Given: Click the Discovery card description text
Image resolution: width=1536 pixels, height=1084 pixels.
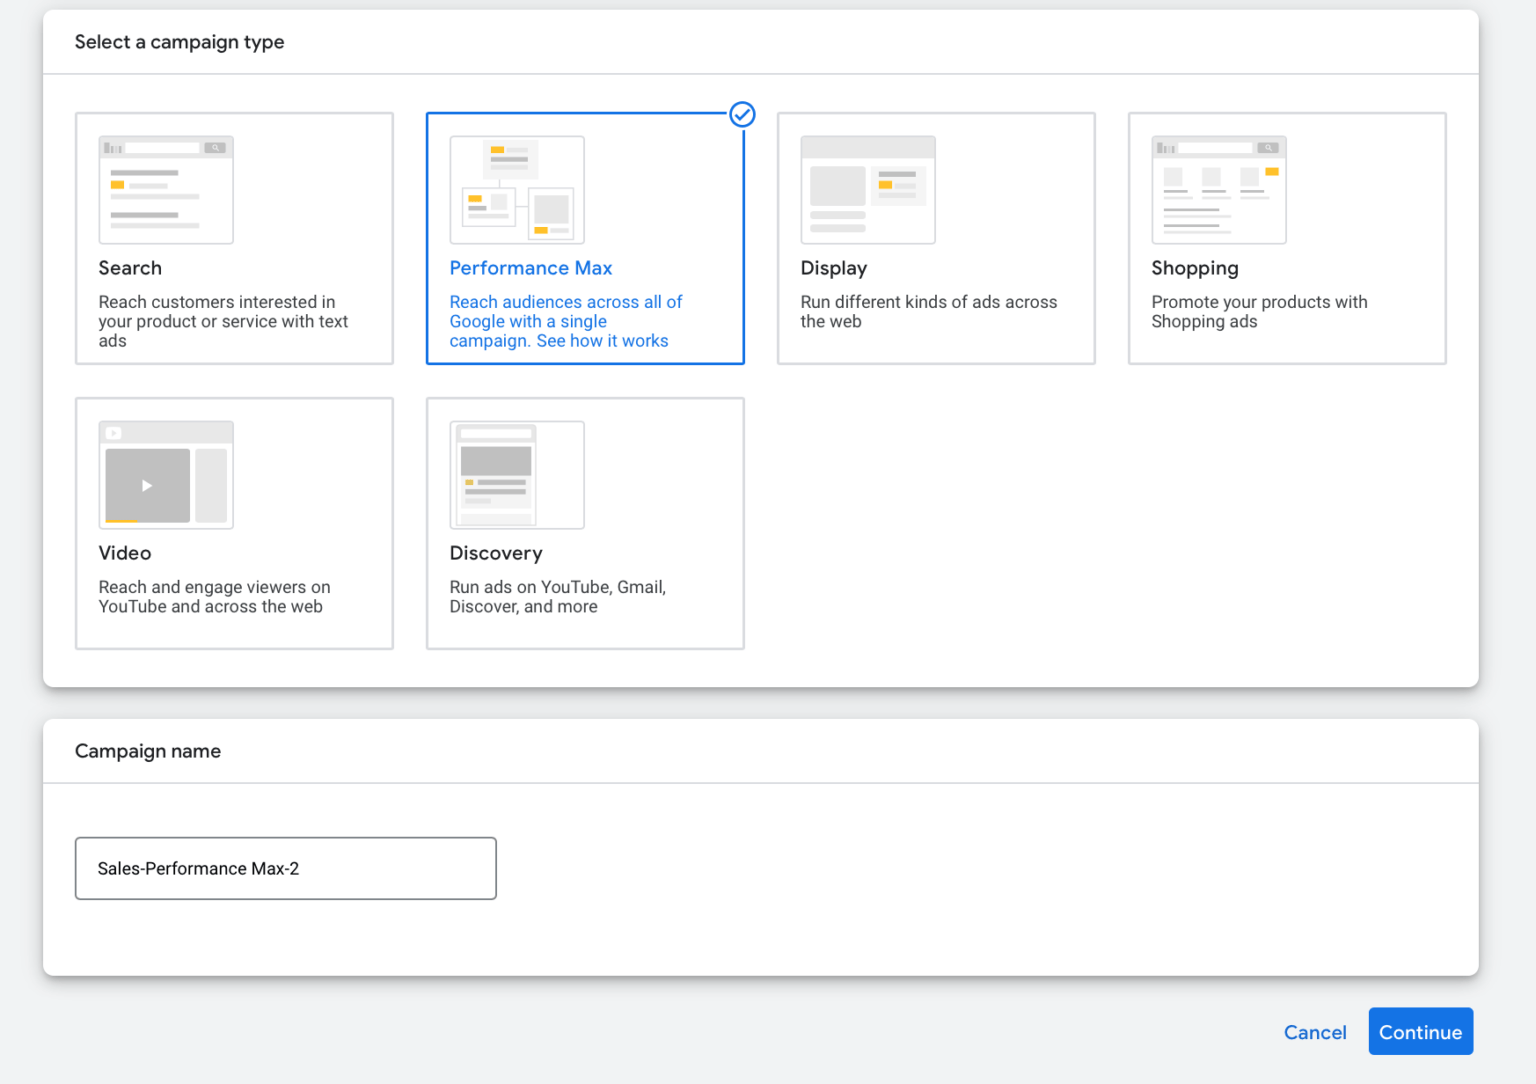Looking at the screenshot, I should click(557, 597).
